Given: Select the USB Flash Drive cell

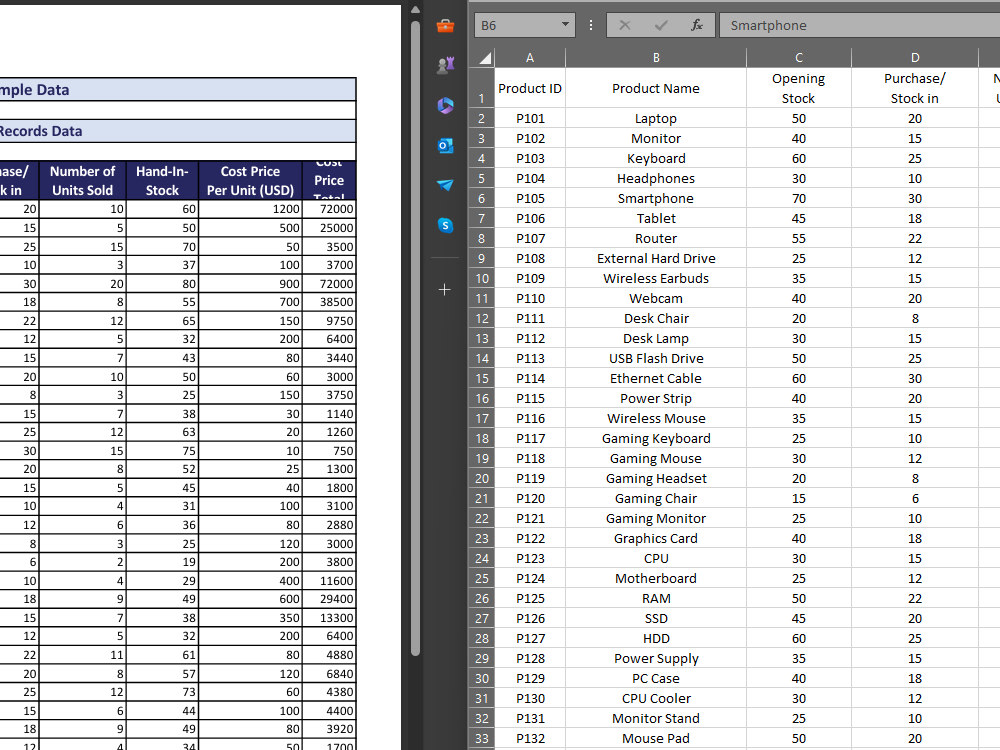Looking at the screenshot, I should pos(656,358).
